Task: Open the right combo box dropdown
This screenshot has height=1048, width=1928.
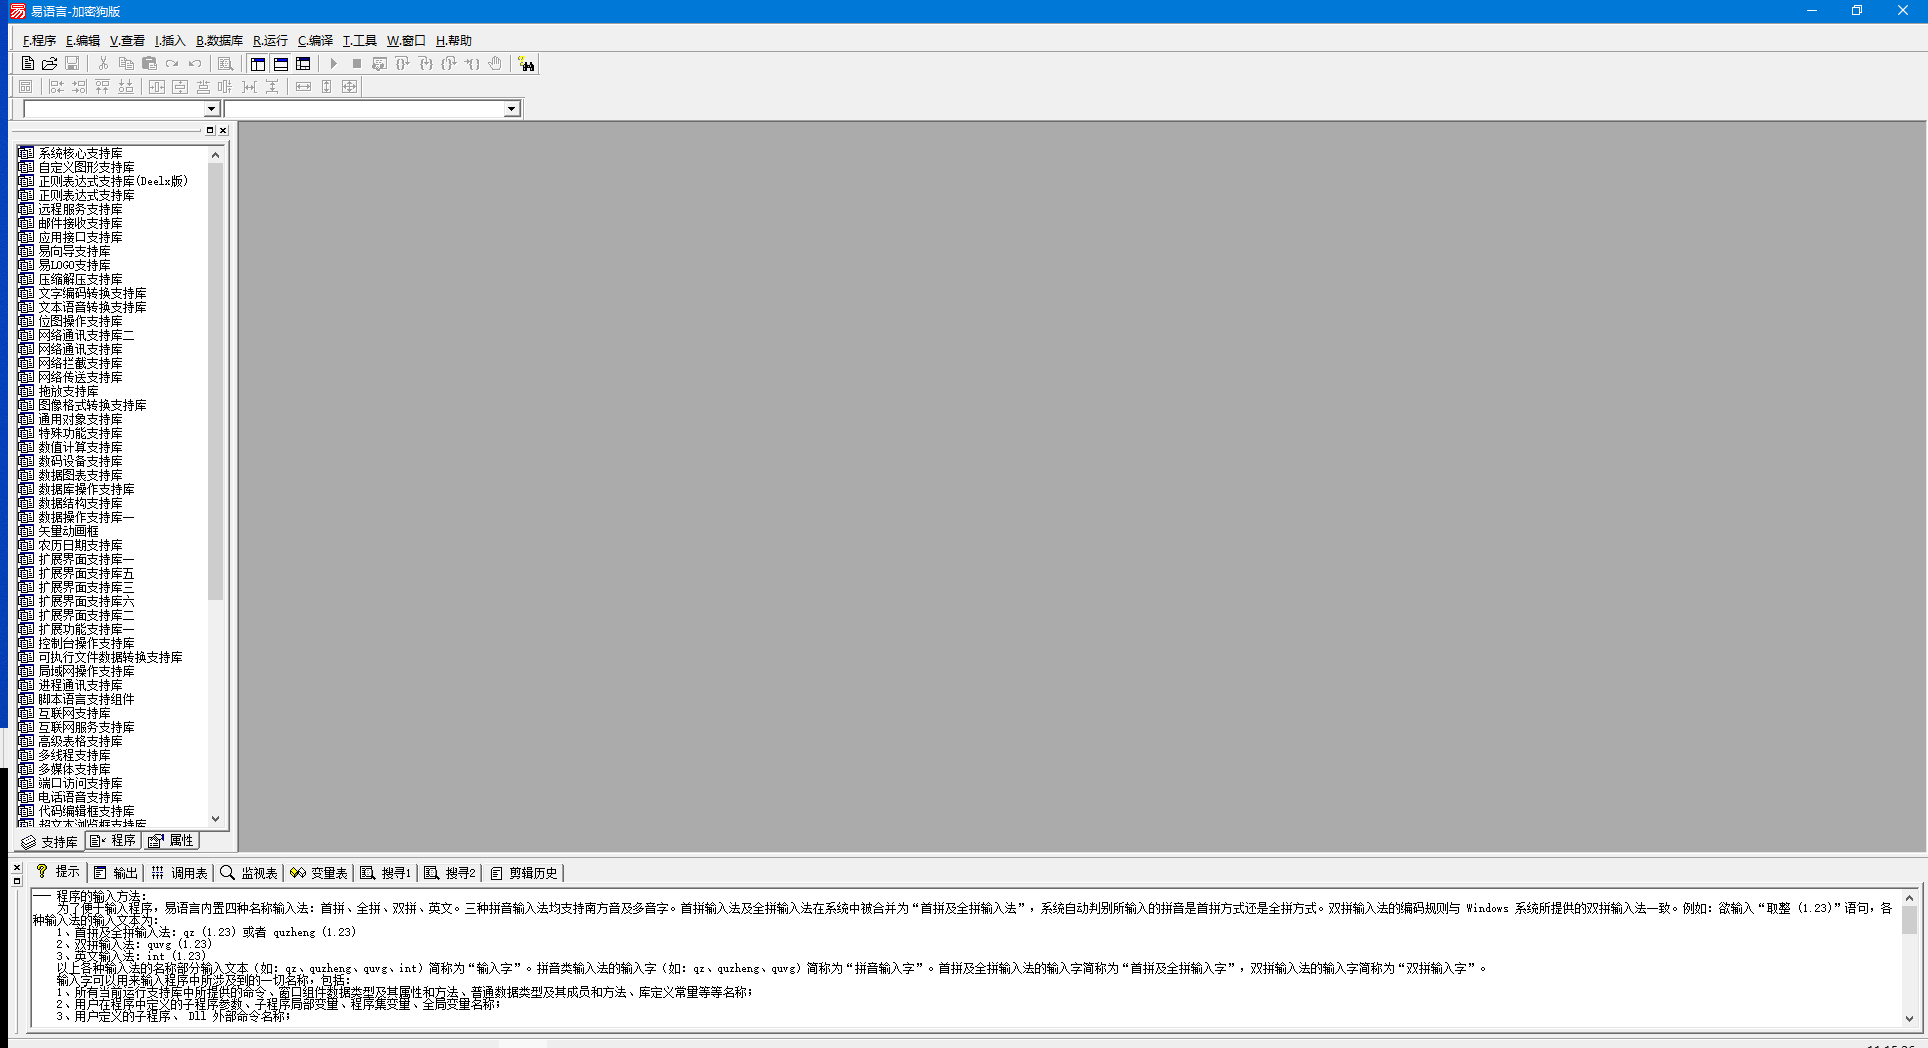Action: point(510,108)
